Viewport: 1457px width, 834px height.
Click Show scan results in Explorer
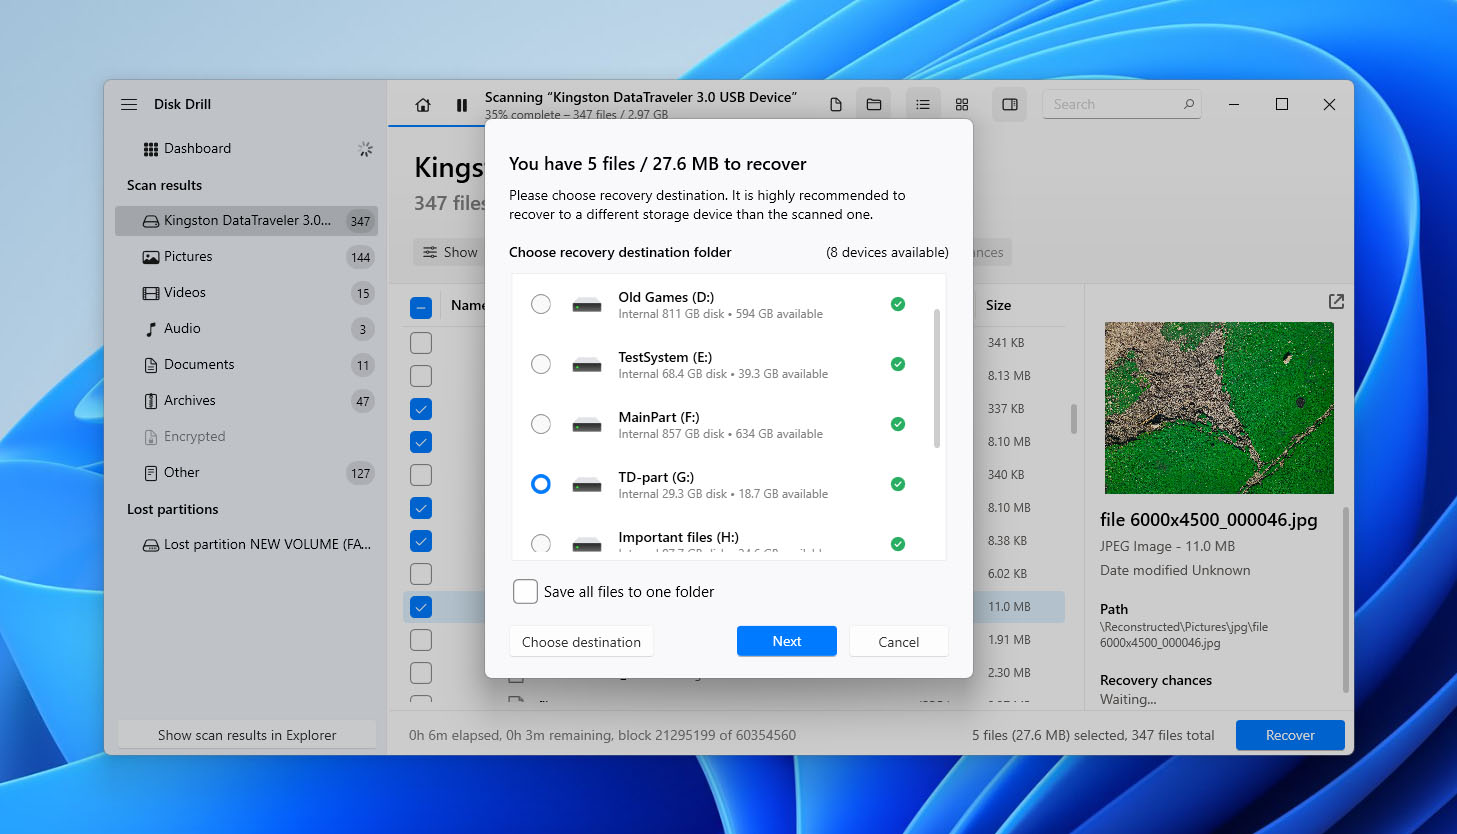247,735
